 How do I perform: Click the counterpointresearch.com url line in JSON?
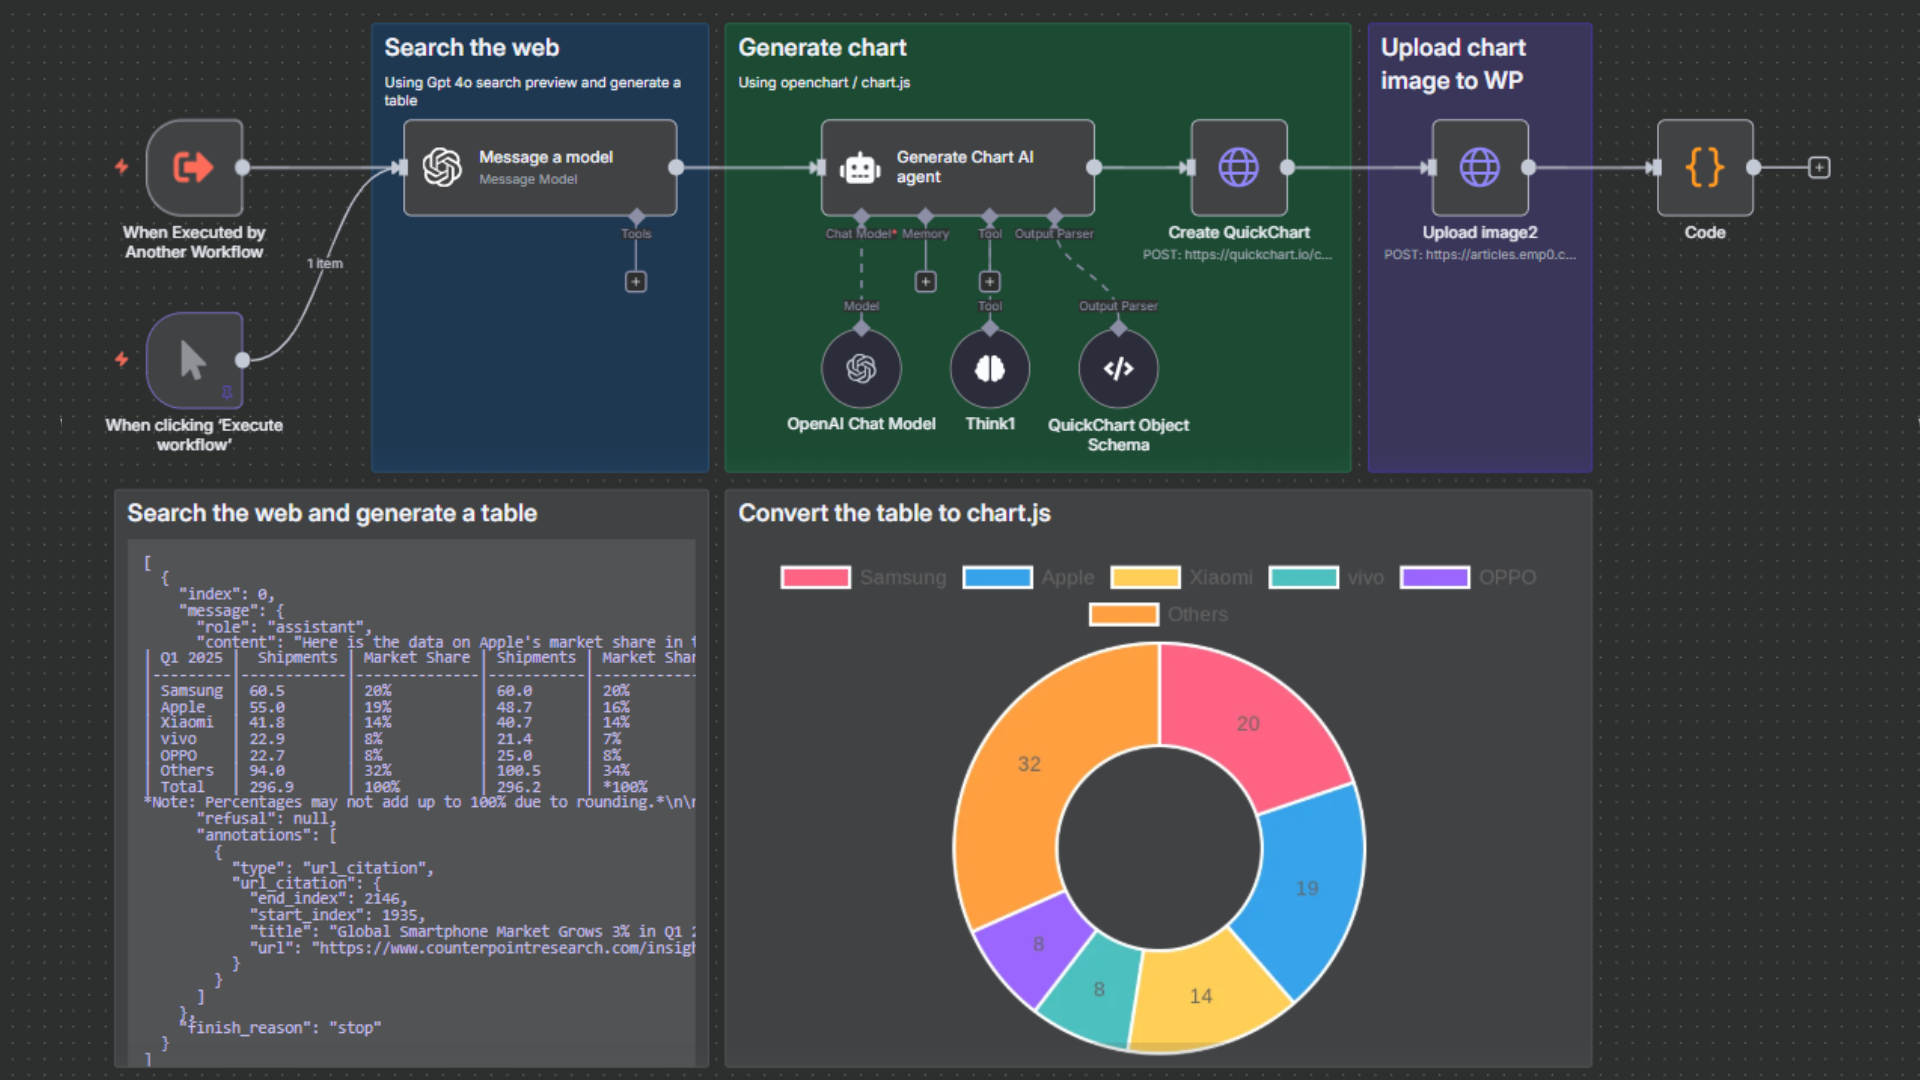pyautogui.click(x=472, y=948)
